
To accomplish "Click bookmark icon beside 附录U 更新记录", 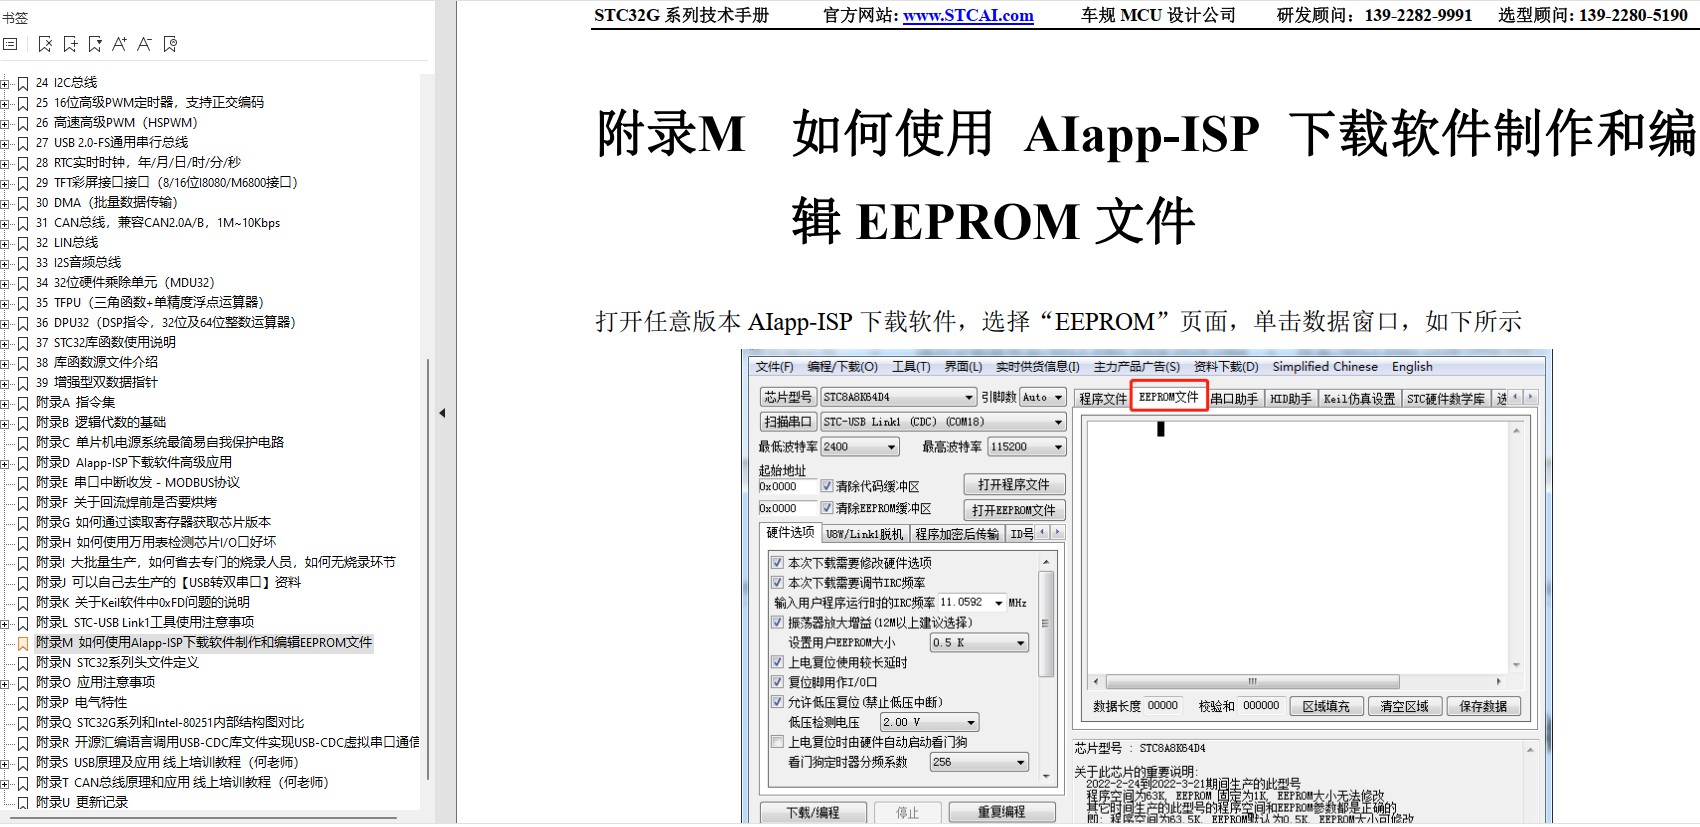I will [23, 803].
